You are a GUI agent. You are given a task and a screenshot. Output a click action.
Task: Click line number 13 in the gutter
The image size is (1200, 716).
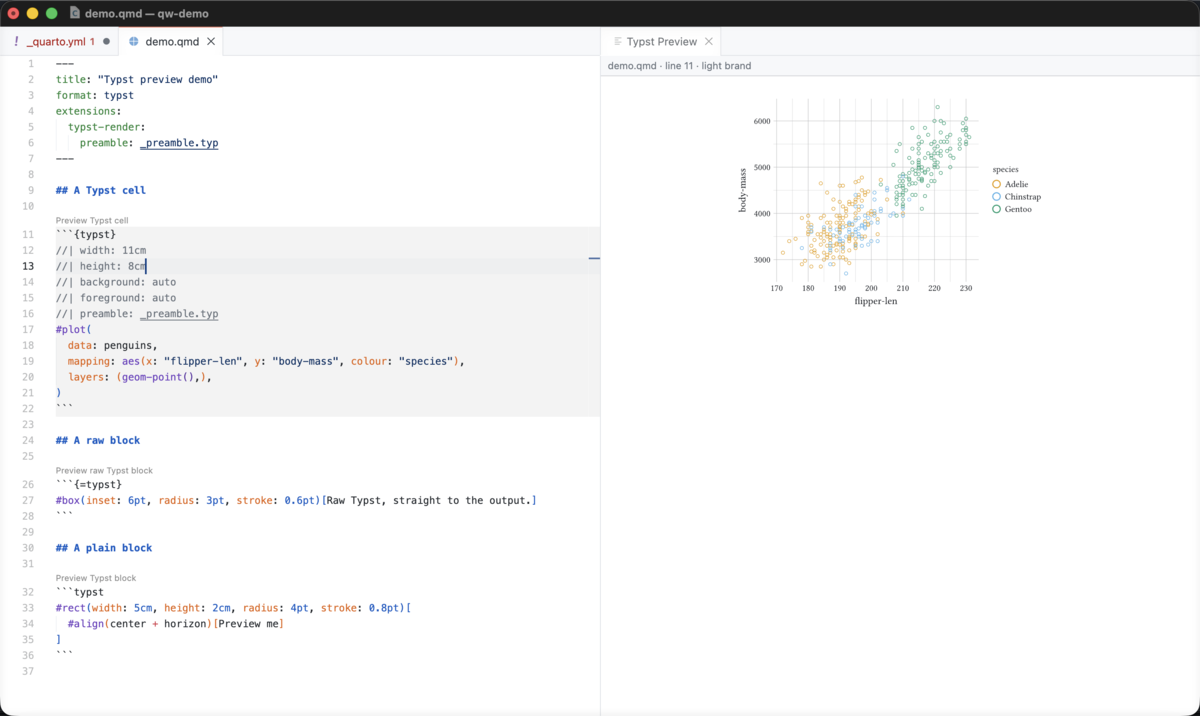click(28, 266)
